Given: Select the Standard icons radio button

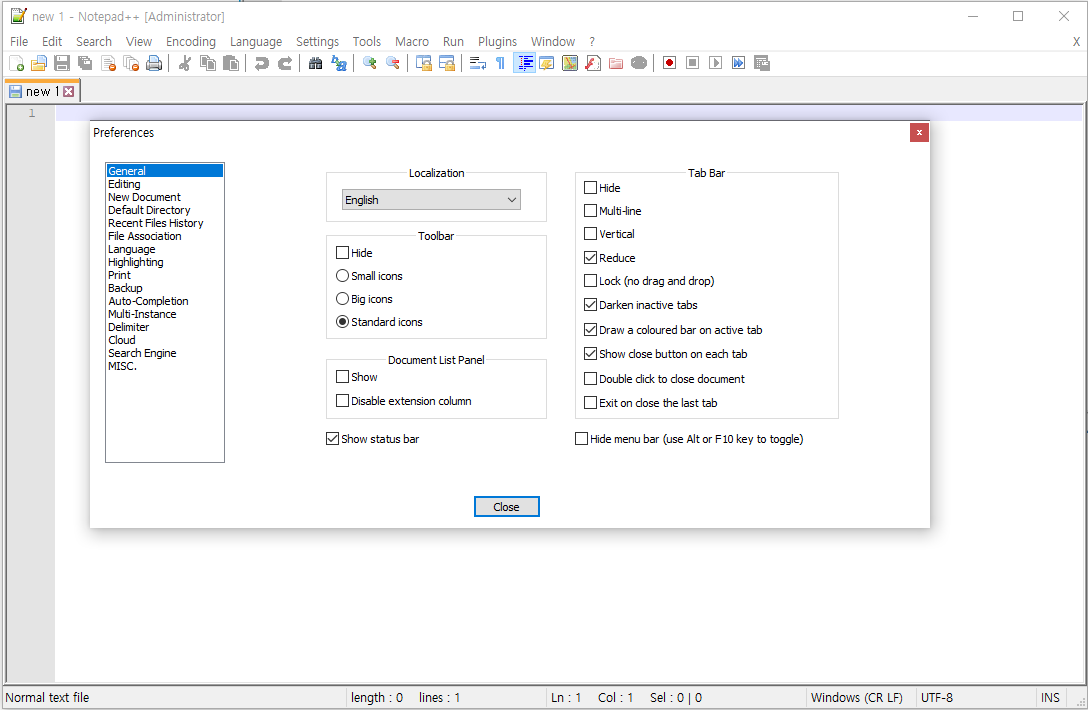Looking at the screenshot, I should point(342,322).
